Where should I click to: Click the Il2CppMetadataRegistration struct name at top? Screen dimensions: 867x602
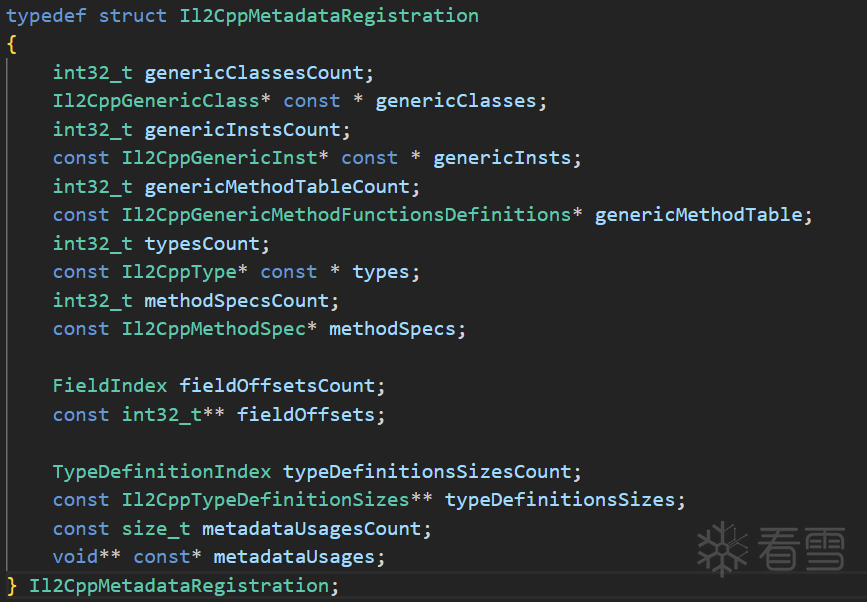[329, 15]
